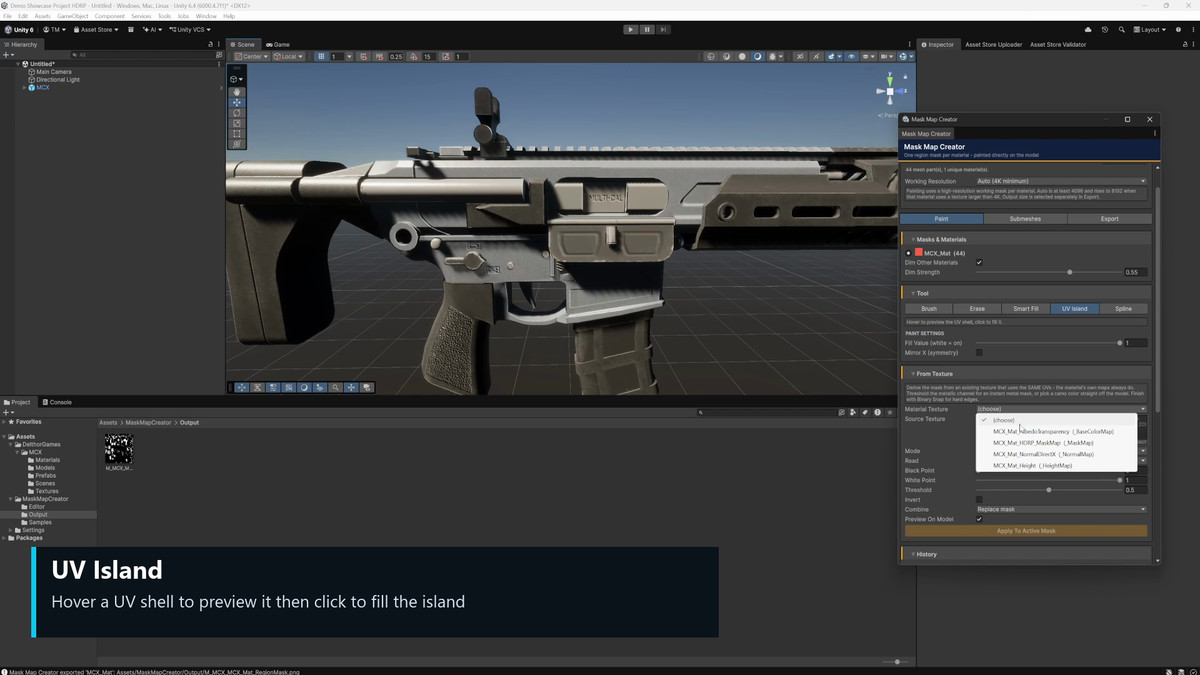This screenshot has height=675, width=1200.
Task: Adjust the Threshold slider
Action: (1048, 490)
